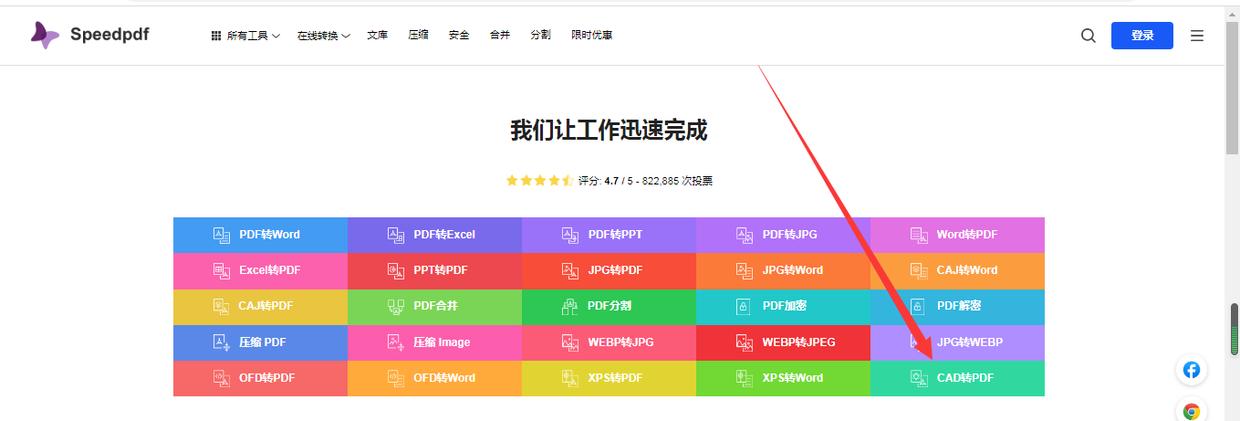Image resolution: width=1240 pixels, height=421 pixels.
Task: Click the WEBP转JPG tile icon
Action: pyautogui.click(x=570, y=342)
